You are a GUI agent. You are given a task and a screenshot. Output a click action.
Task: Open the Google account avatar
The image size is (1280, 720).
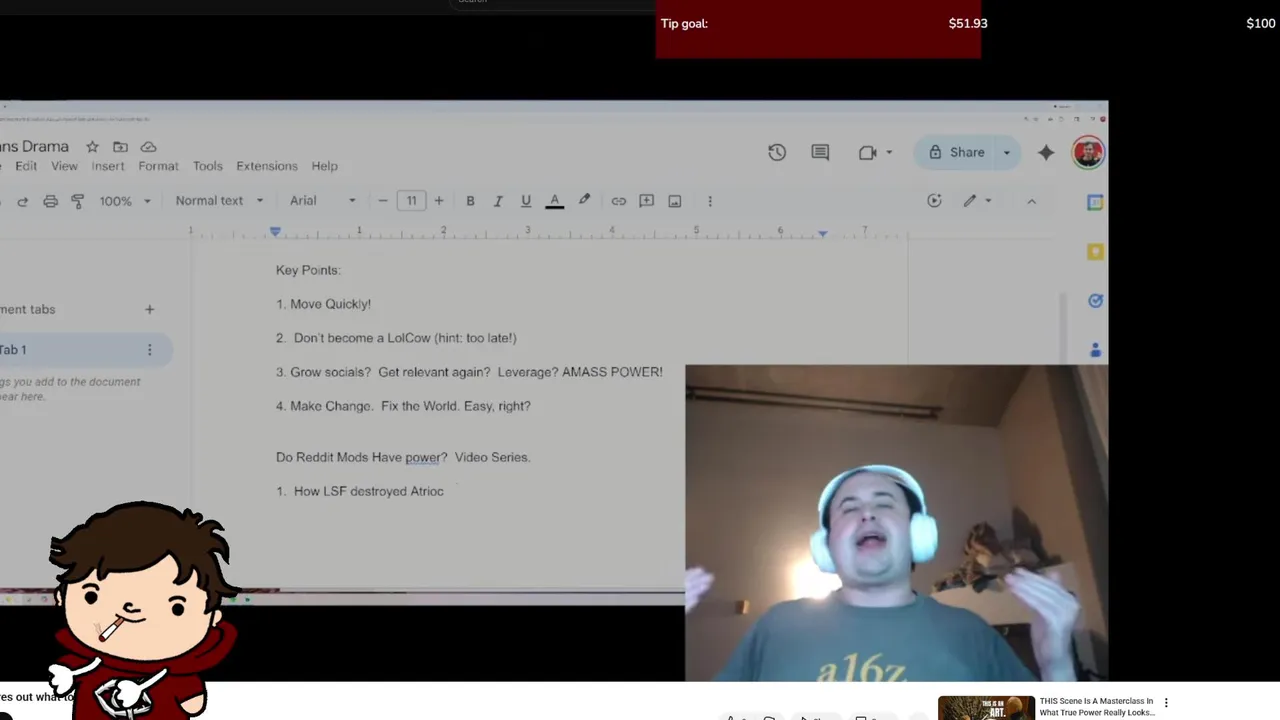pos(1088,152)
